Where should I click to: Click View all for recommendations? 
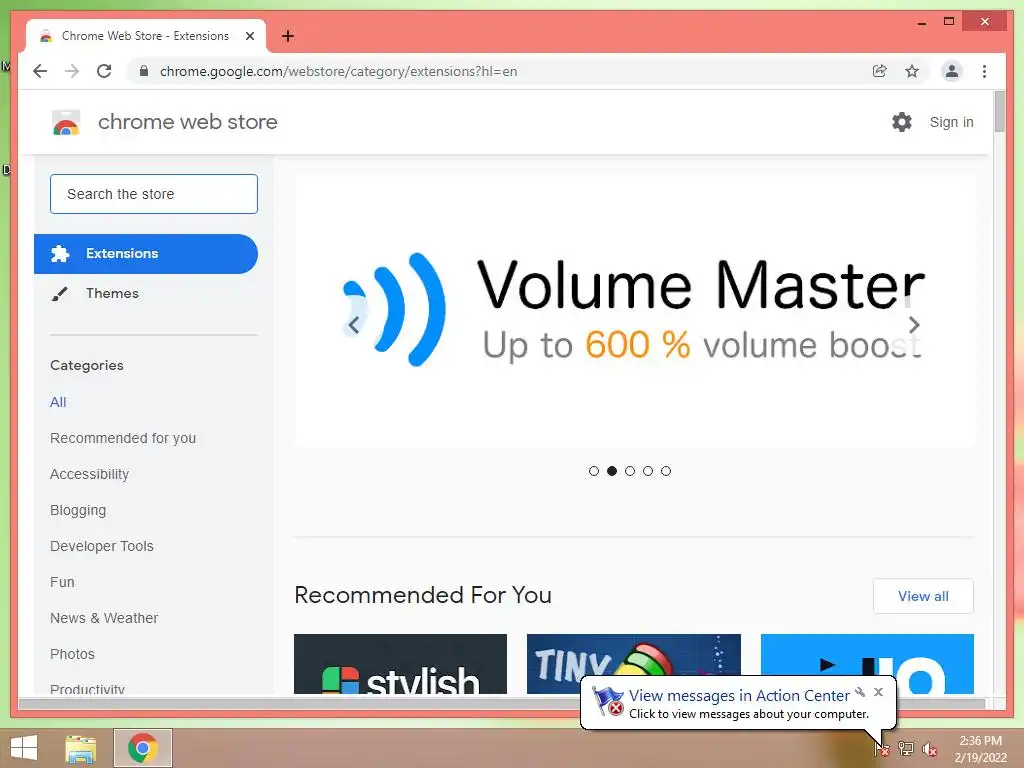click(x=923, y=596)
